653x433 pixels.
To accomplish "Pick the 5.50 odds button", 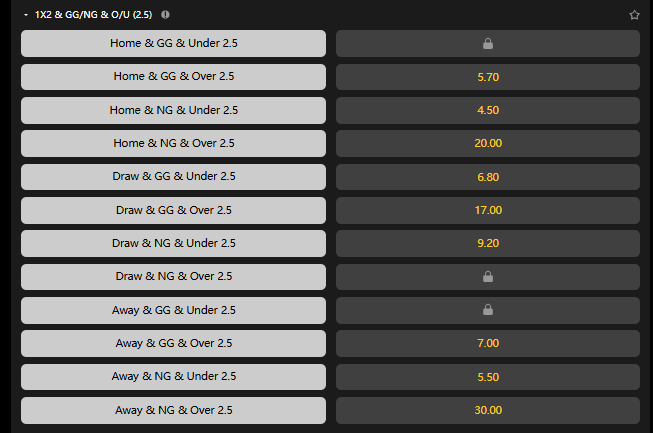I will coord(488,377).
